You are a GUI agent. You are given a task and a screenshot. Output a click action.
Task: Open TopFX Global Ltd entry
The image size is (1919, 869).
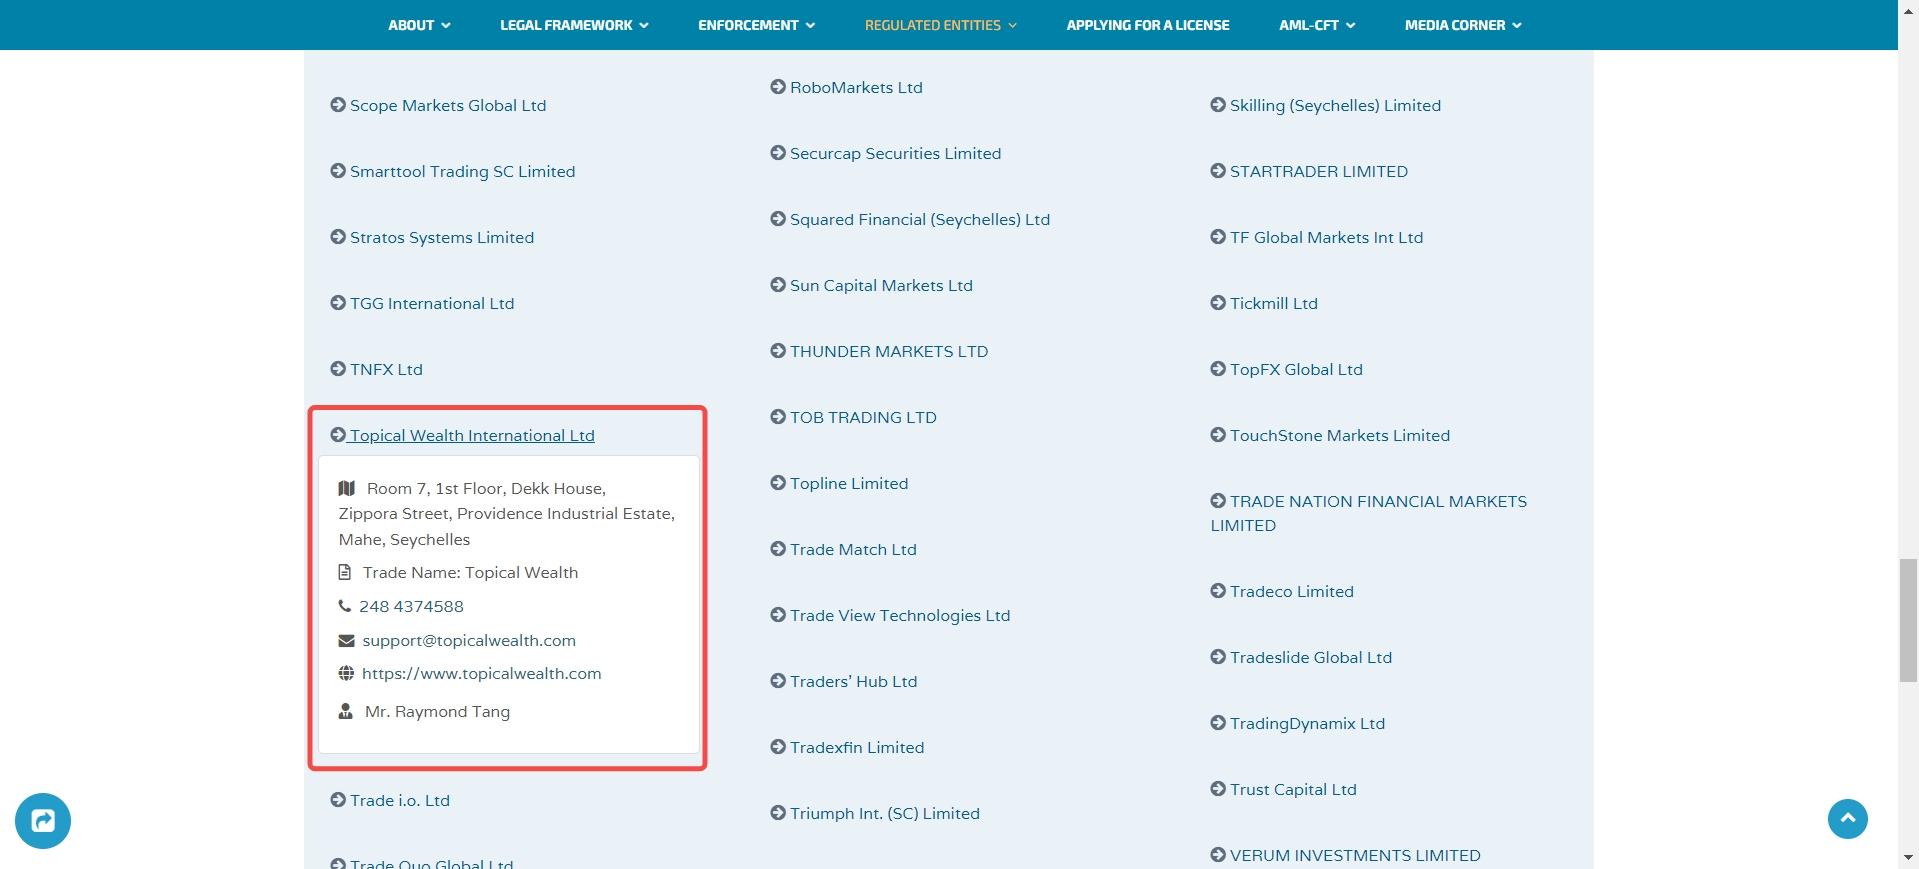tap(1286, 369)
